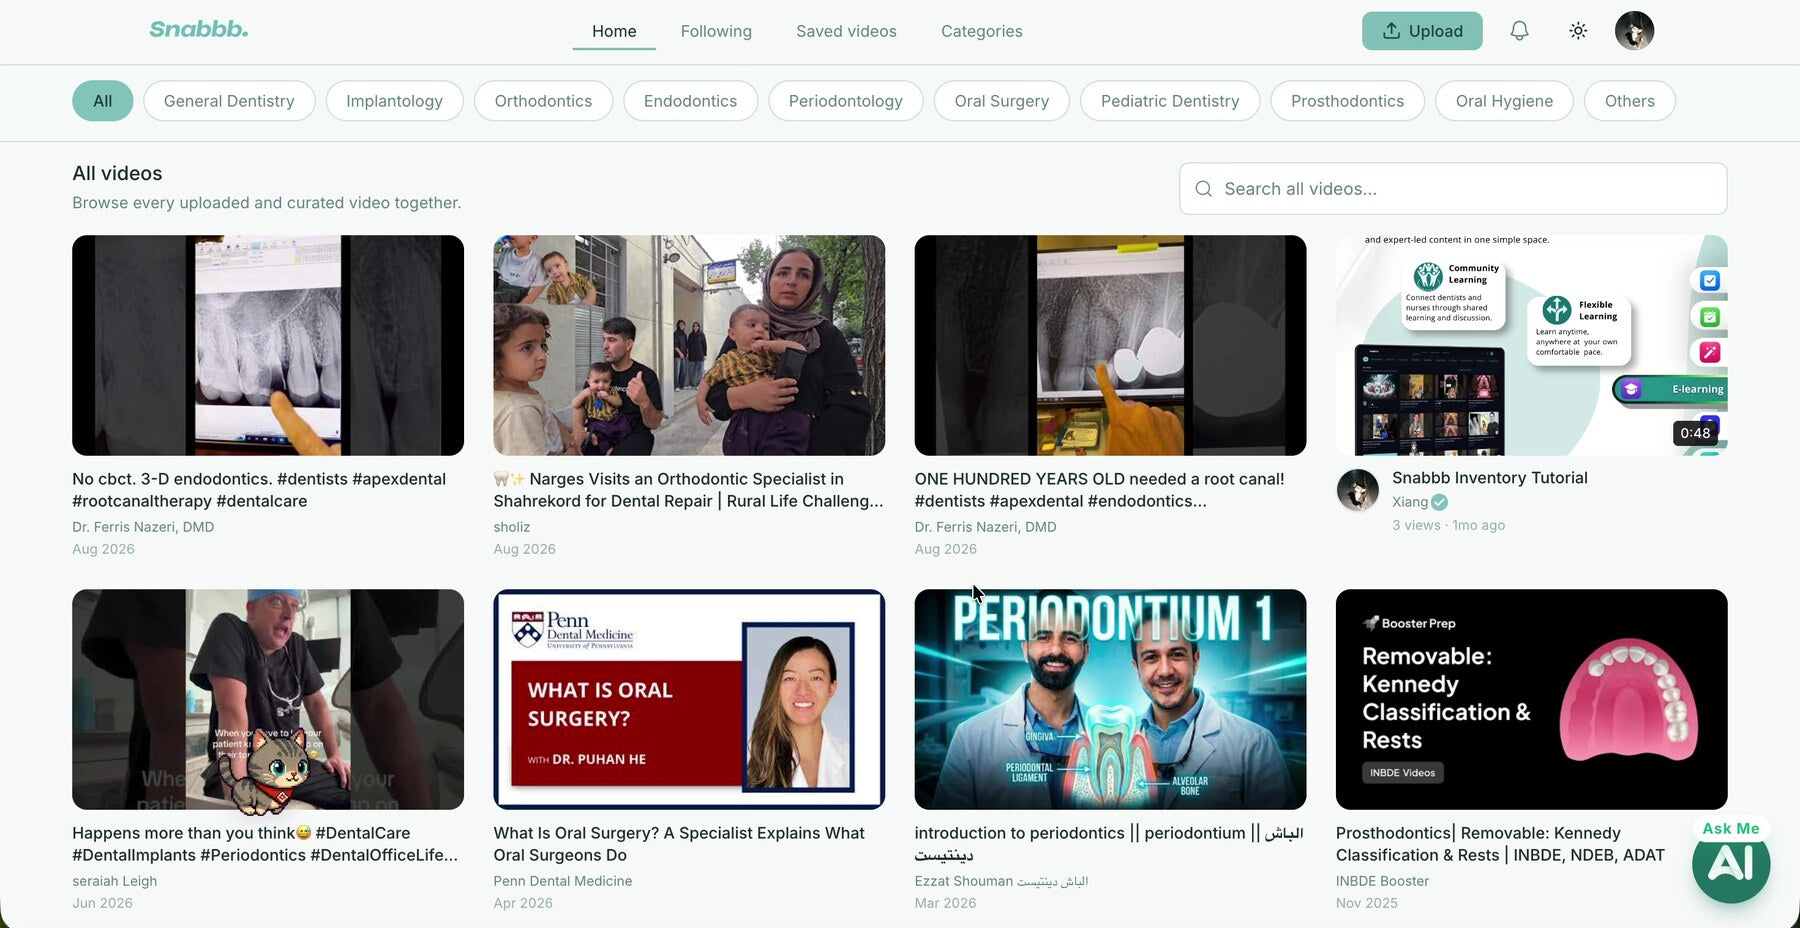Click the ONE HUNDRED YEARS OLD video title
The height and width of the screenshot is (928, 1800).
pyautogui.click(x=1099, y=490)
